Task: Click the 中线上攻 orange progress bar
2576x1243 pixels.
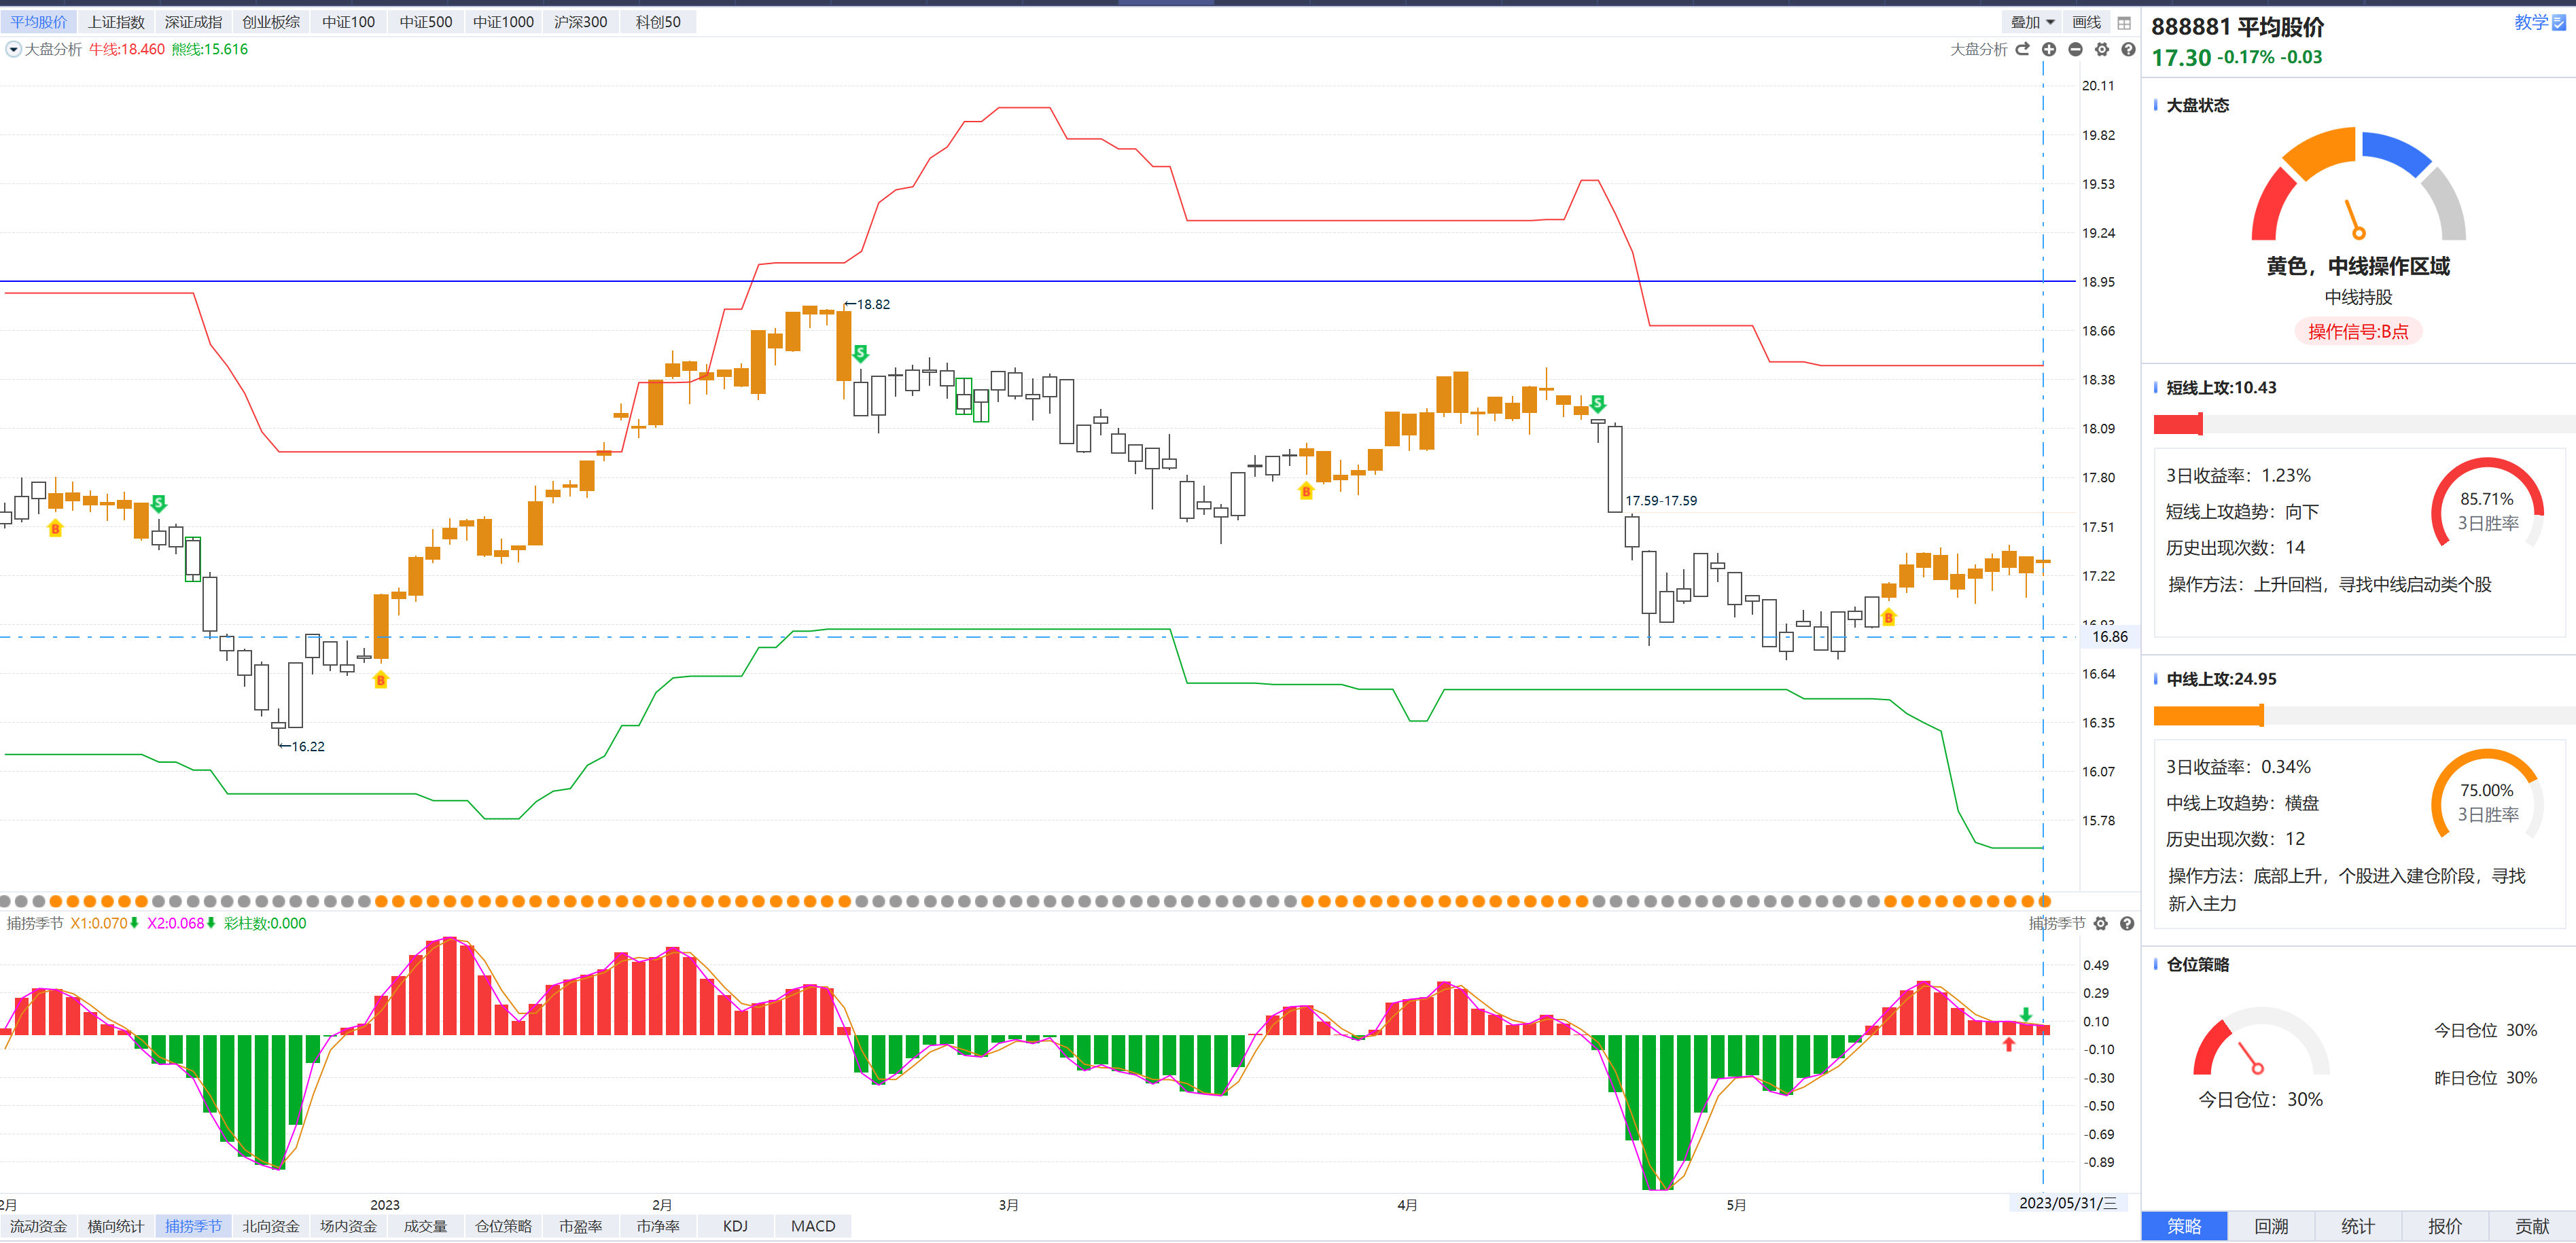Action: coord(2208,715)
